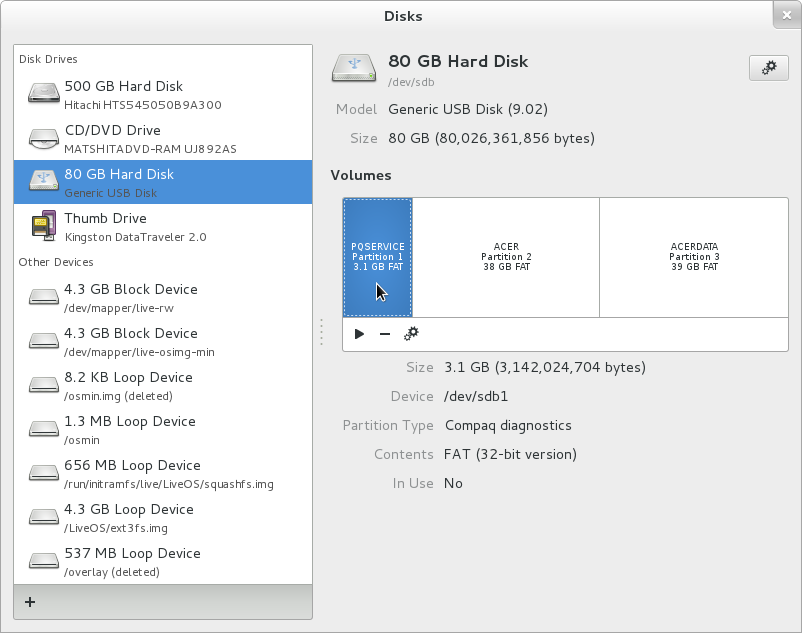Click the 80 GB USB disk sidebar icon
This screenshot has width=802, height=633.
pos(43,180)
